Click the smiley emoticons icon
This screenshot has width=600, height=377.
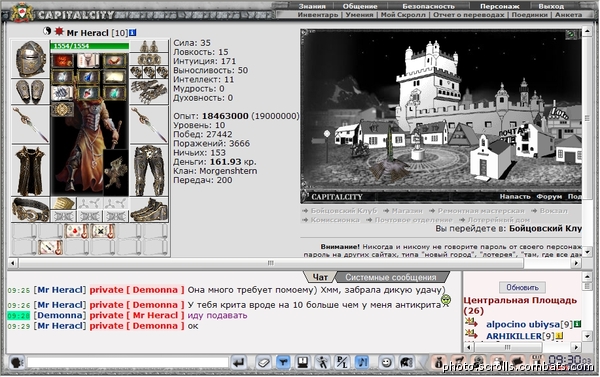click(x=387, y=362)
